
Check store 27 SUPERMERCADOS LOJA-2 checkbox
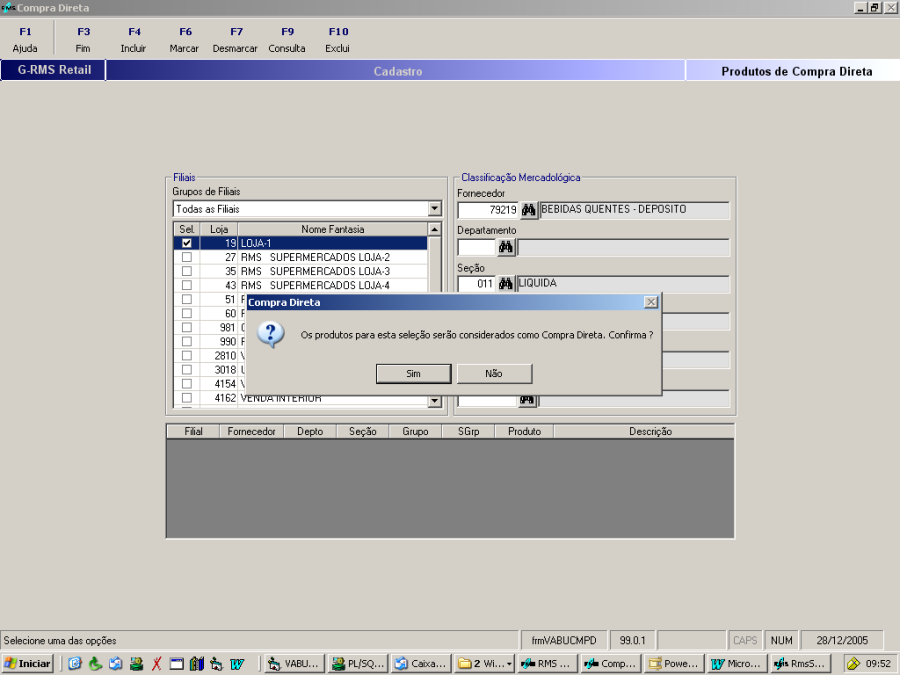point(187,257)
